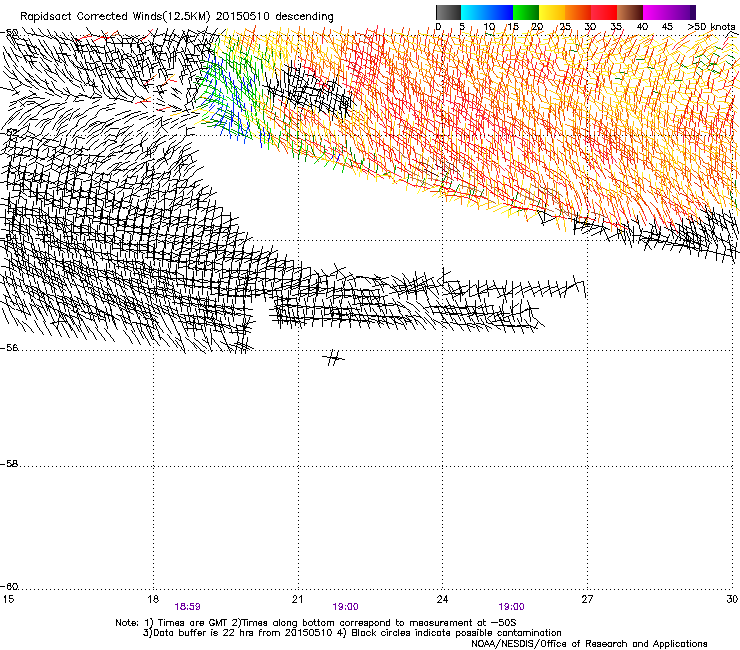Click the orange 25-30 knots color segment

point(578,12)
